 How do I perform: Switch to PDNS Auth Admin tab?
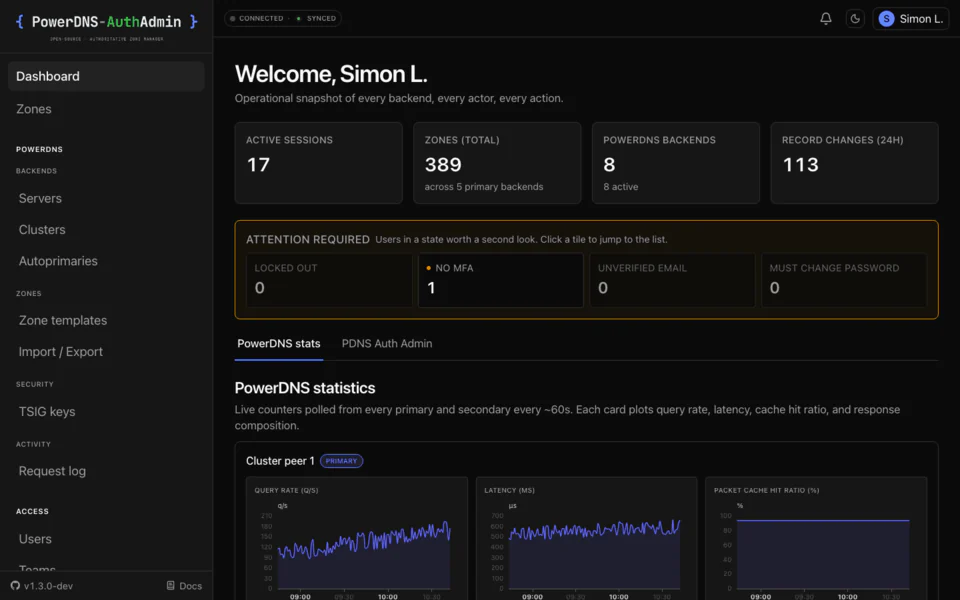[x=387, y=343]
